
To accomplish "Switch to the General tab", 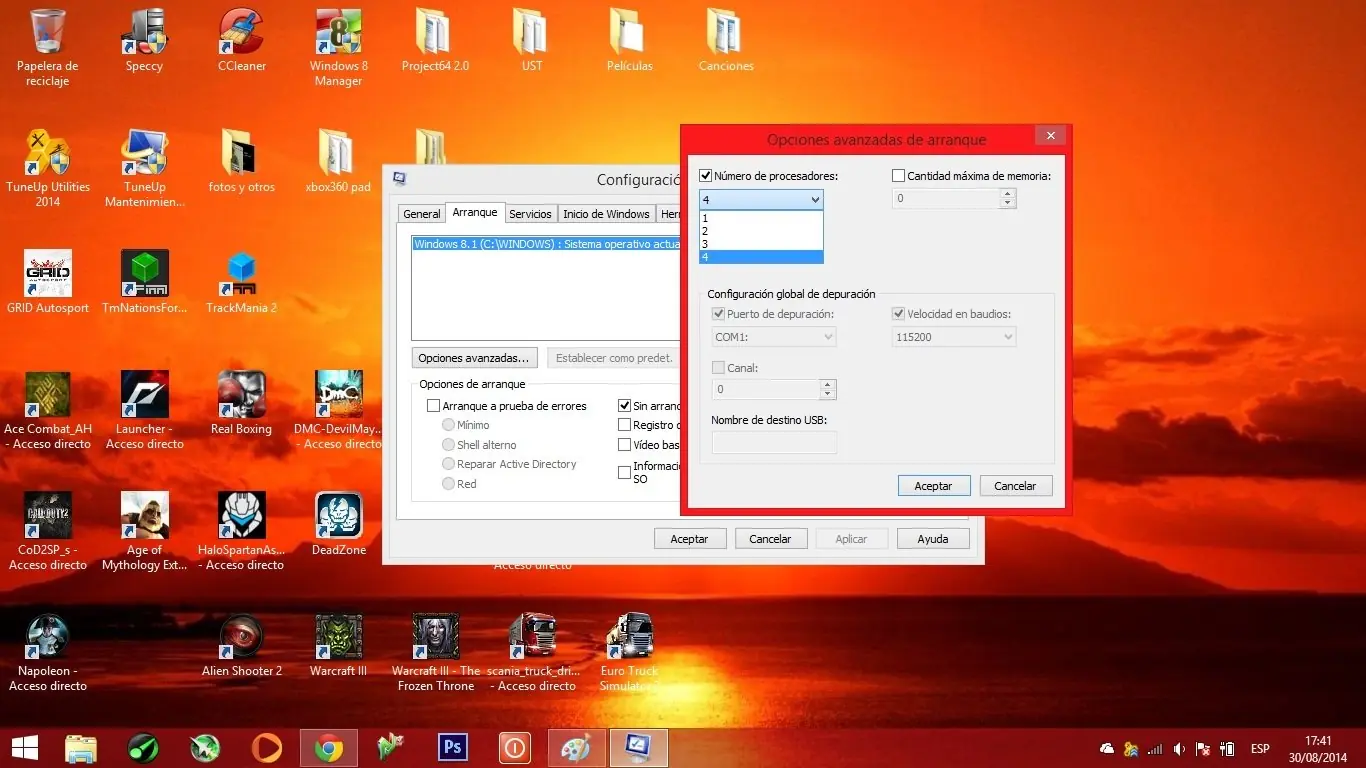I will [421, 214].
